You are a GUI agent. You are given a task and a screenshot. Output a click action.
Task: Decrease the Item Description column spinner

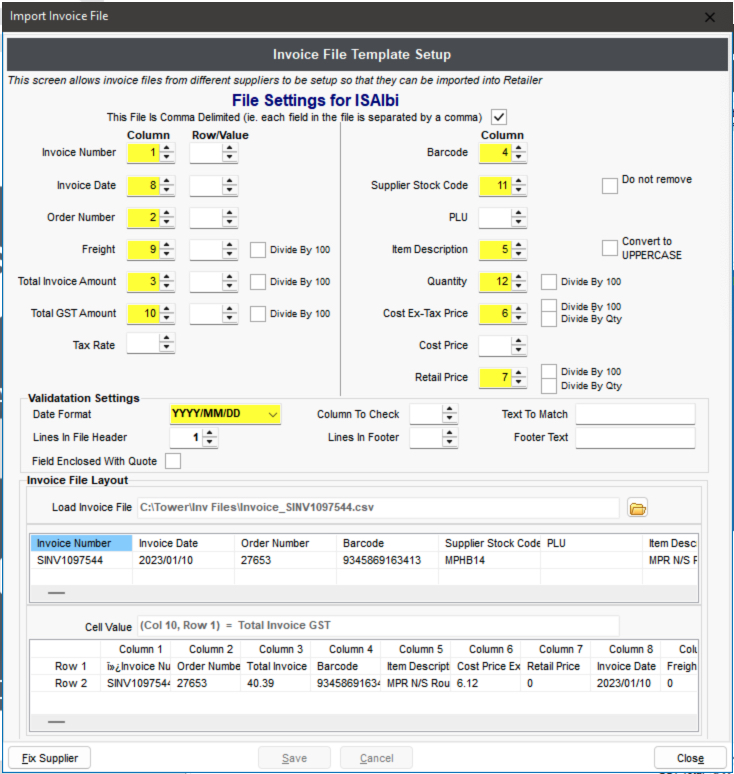click(x=519, y=255)
